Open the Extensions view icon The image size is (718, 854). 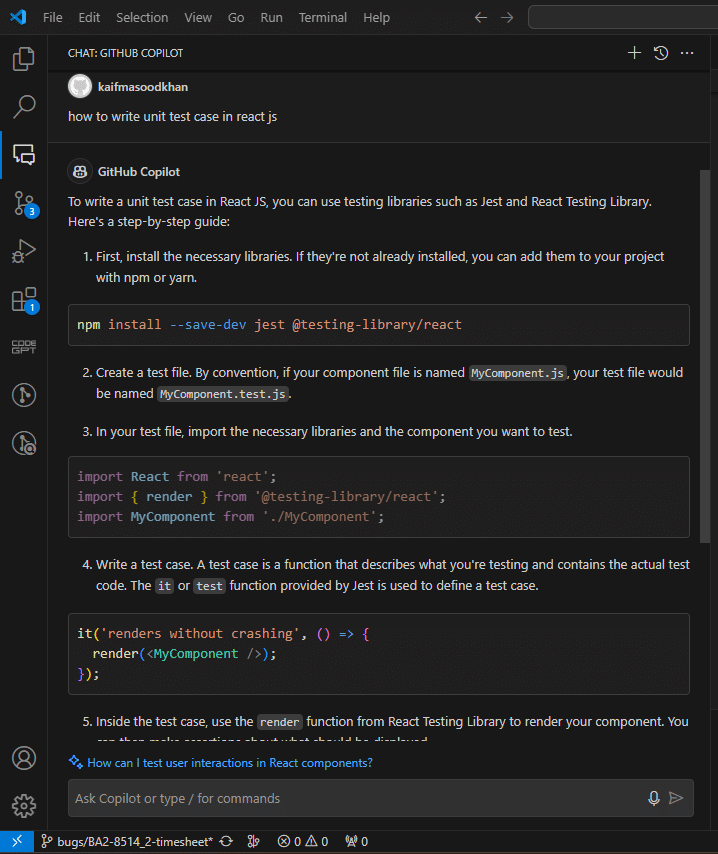[23, 299]
